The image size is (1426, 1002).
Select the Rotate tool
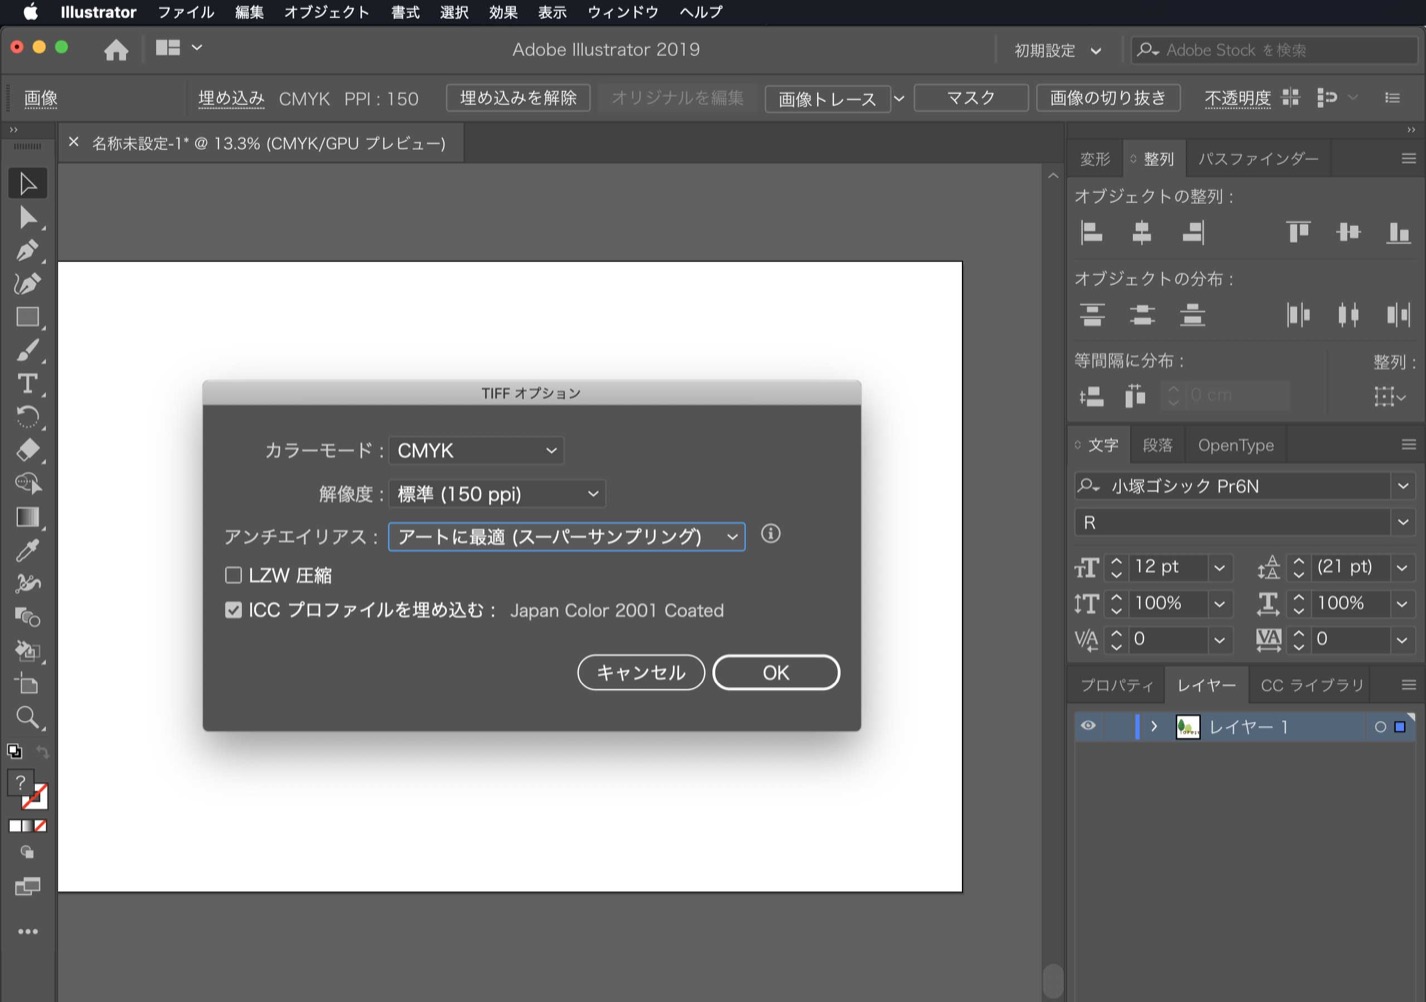click(x=27, y=417)
